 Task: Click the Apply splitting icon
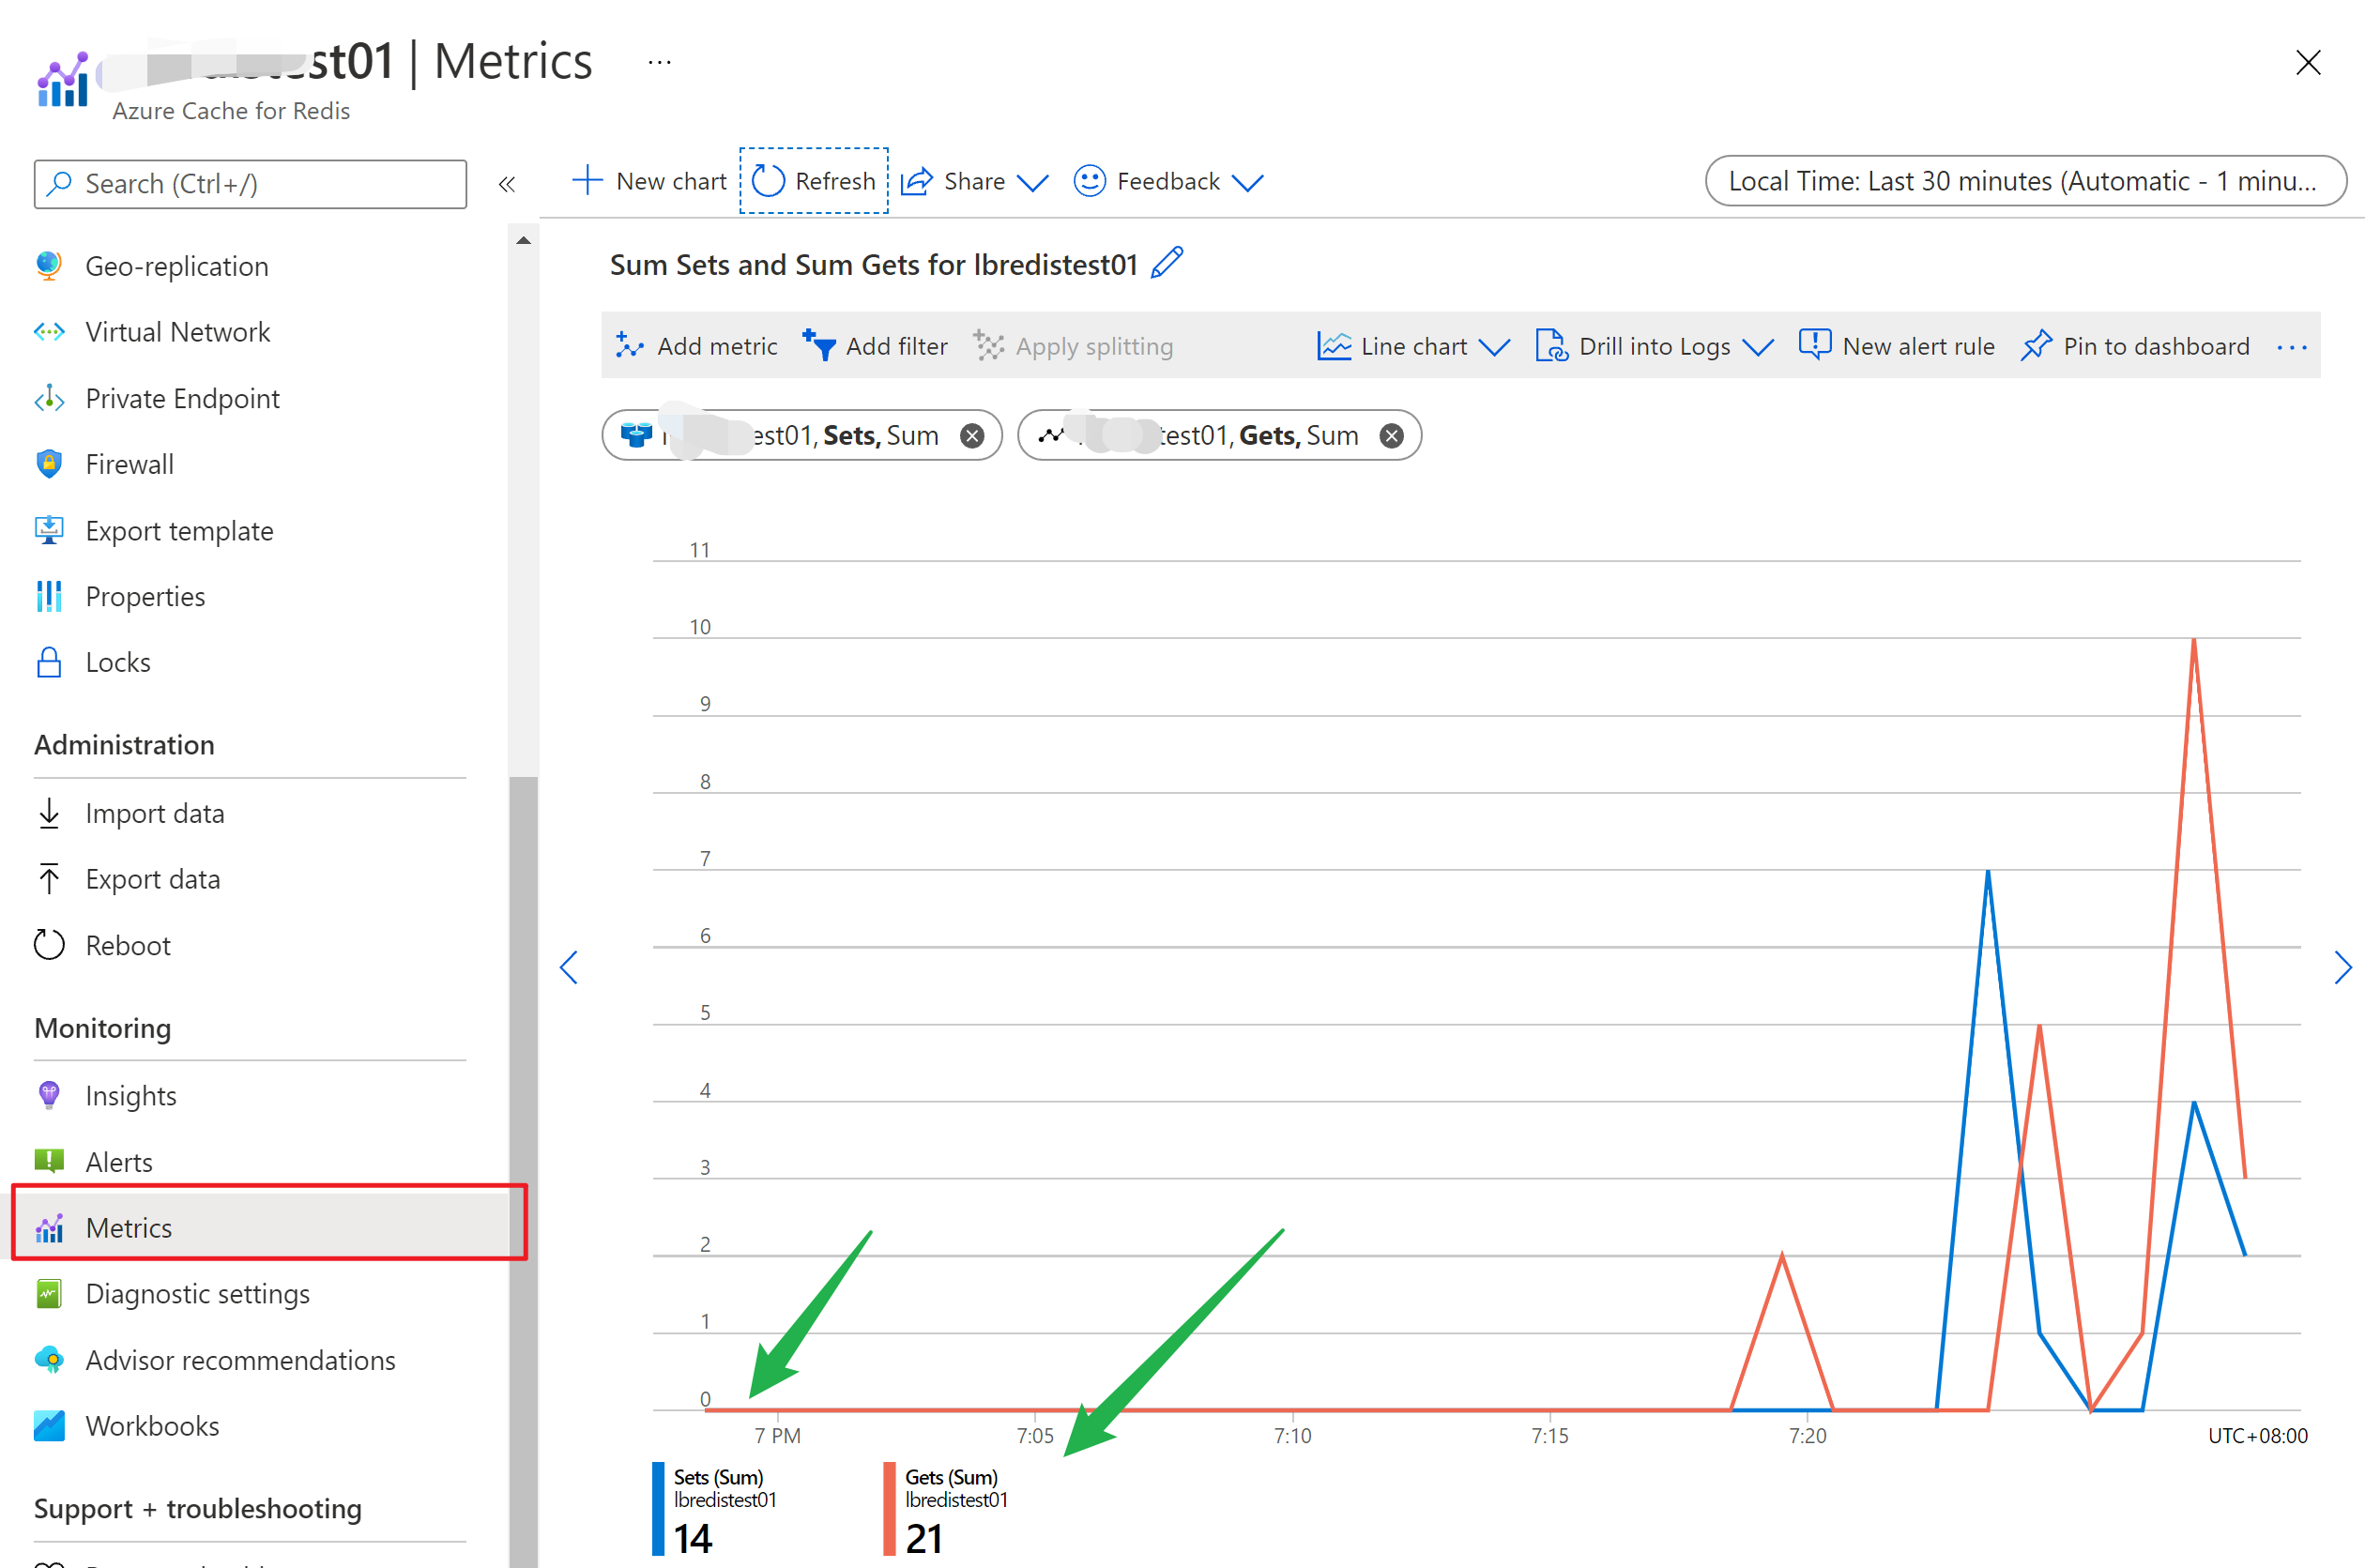click(989, 345)
